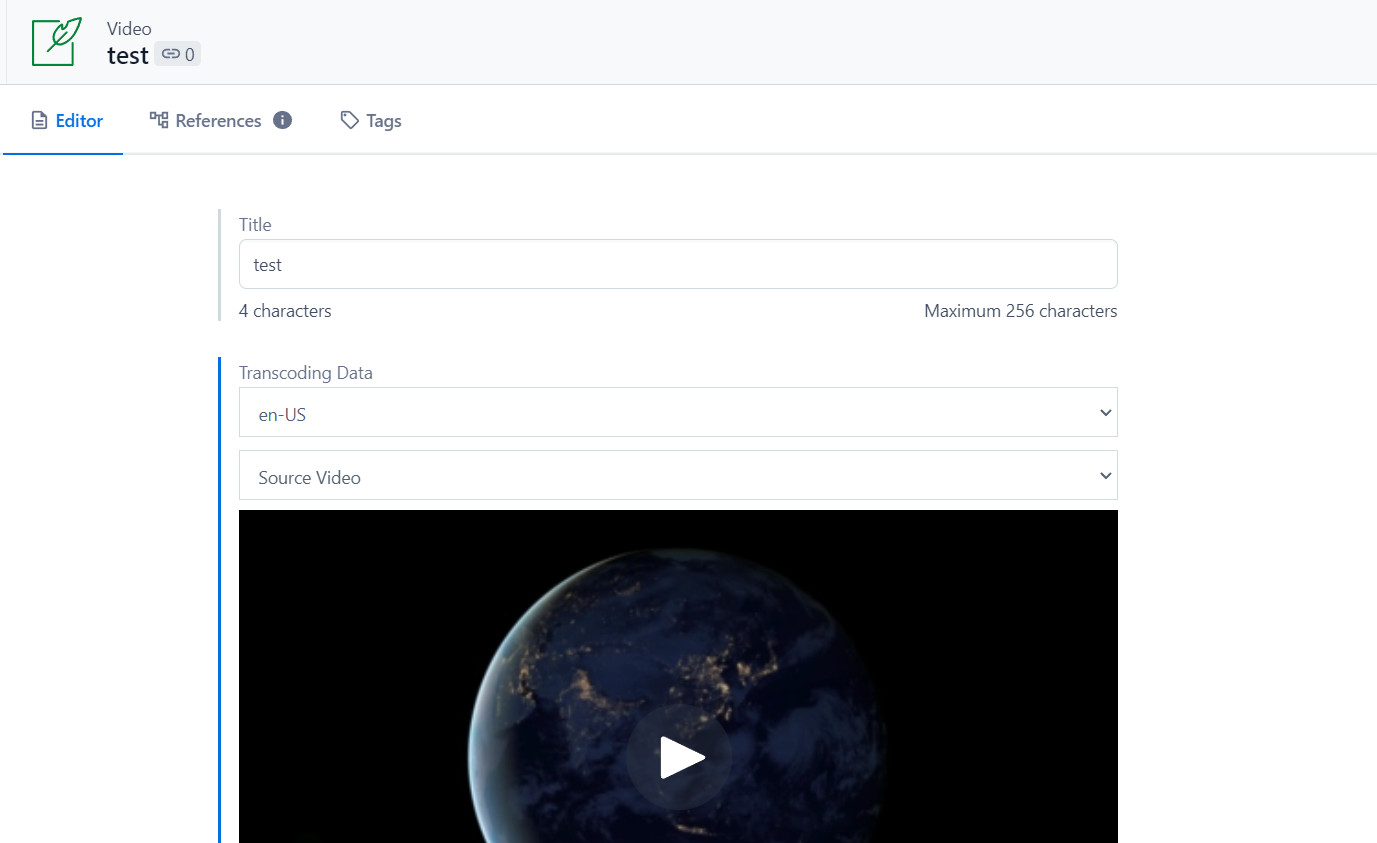Click the 'Maximum 256 characters' text

coord(1021,311)
